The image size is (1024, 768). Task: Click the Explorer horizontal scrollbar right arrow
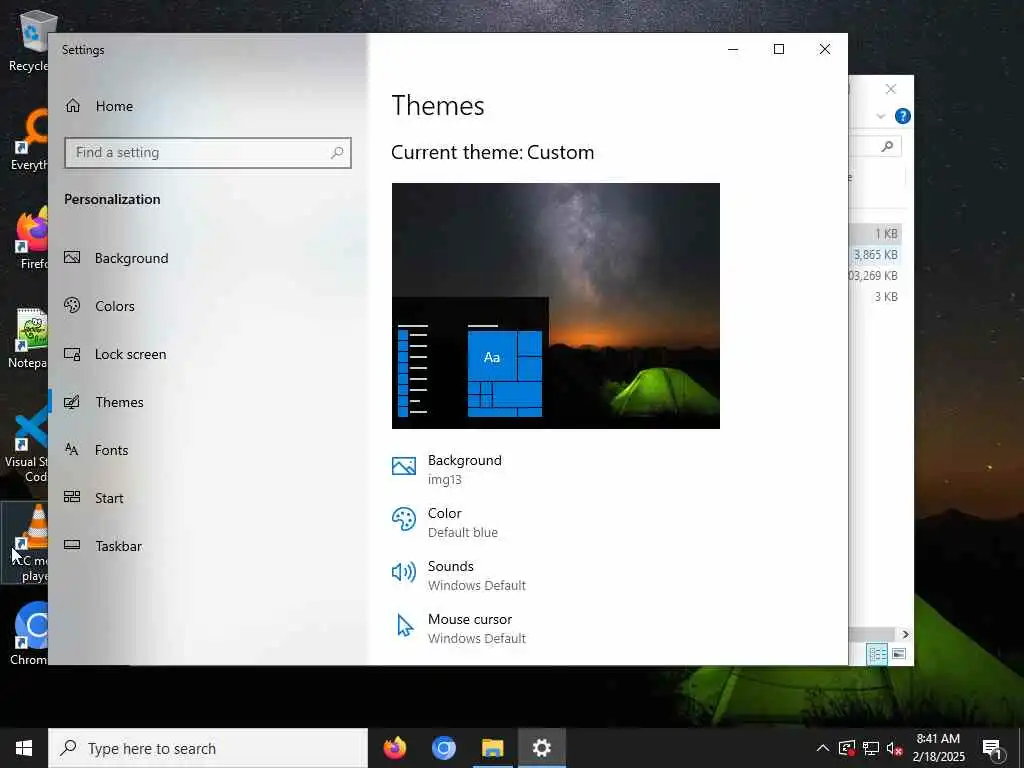click(905, 634)
